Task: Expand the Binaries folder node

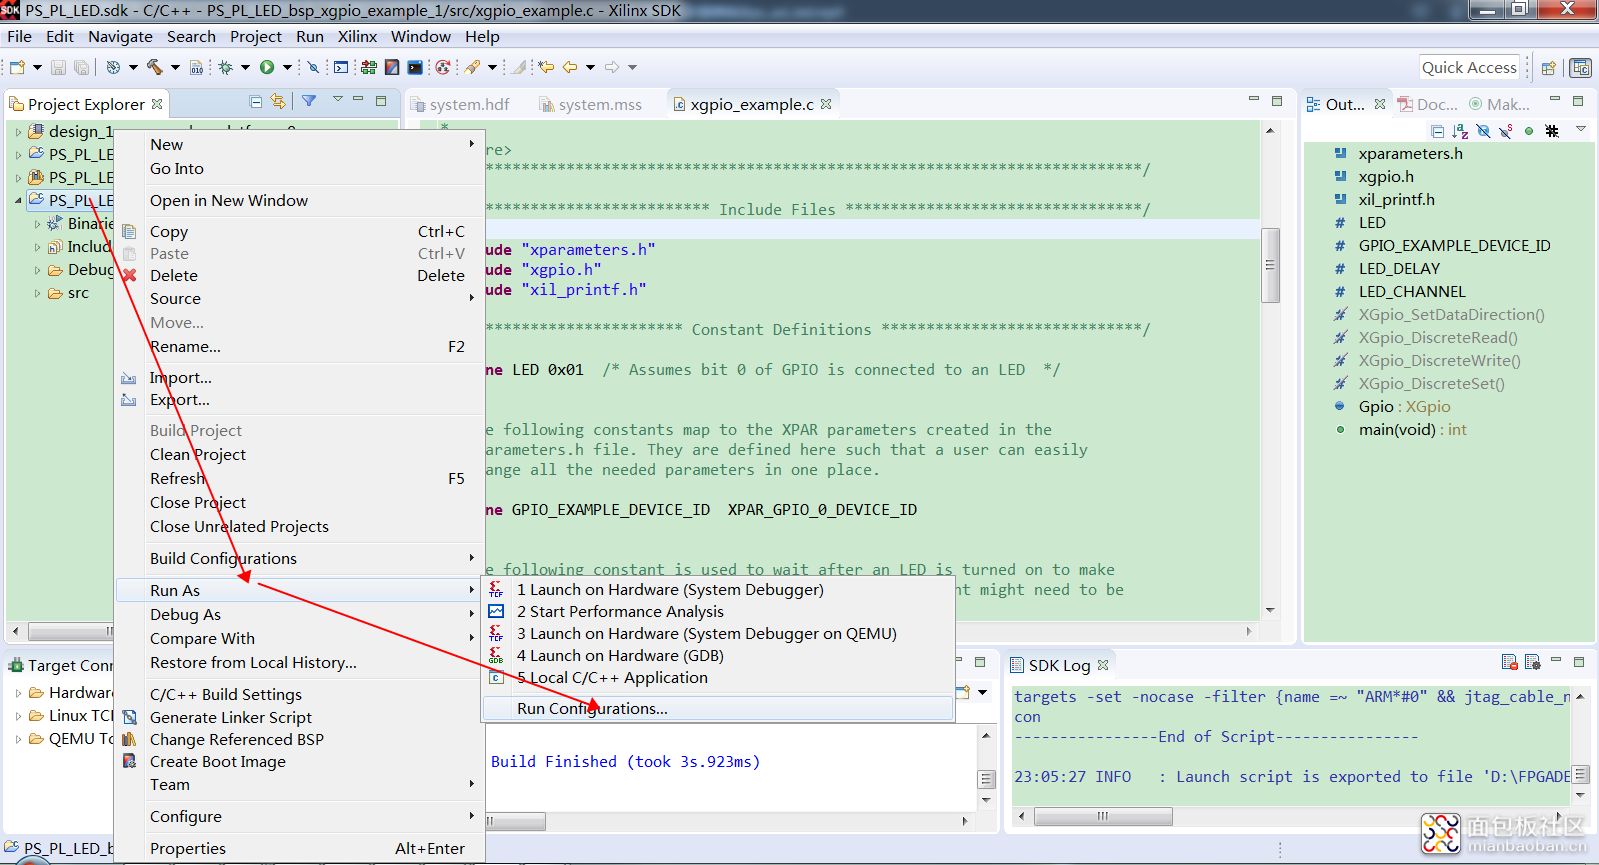Action: (x=38, y=224)
